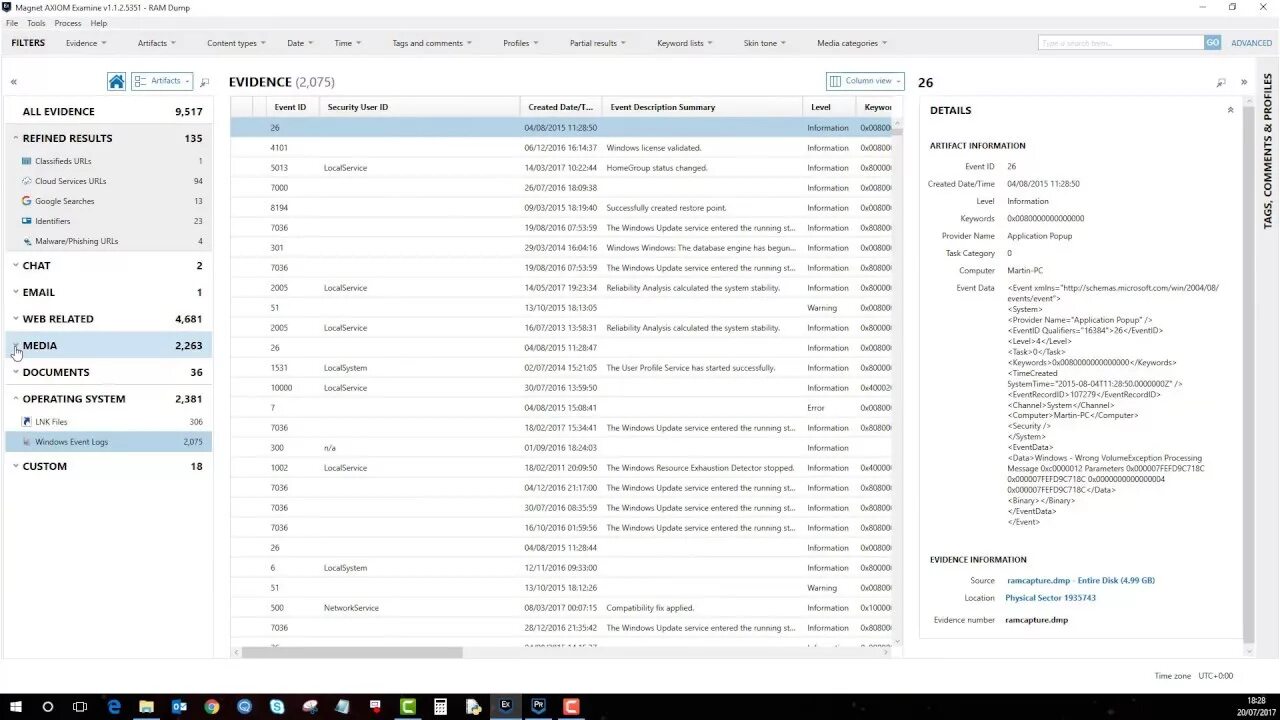Viewport: 1280px width, 720px height.
Task: Click the home icon above the evidence sidebar
Action: click(117, 81)
